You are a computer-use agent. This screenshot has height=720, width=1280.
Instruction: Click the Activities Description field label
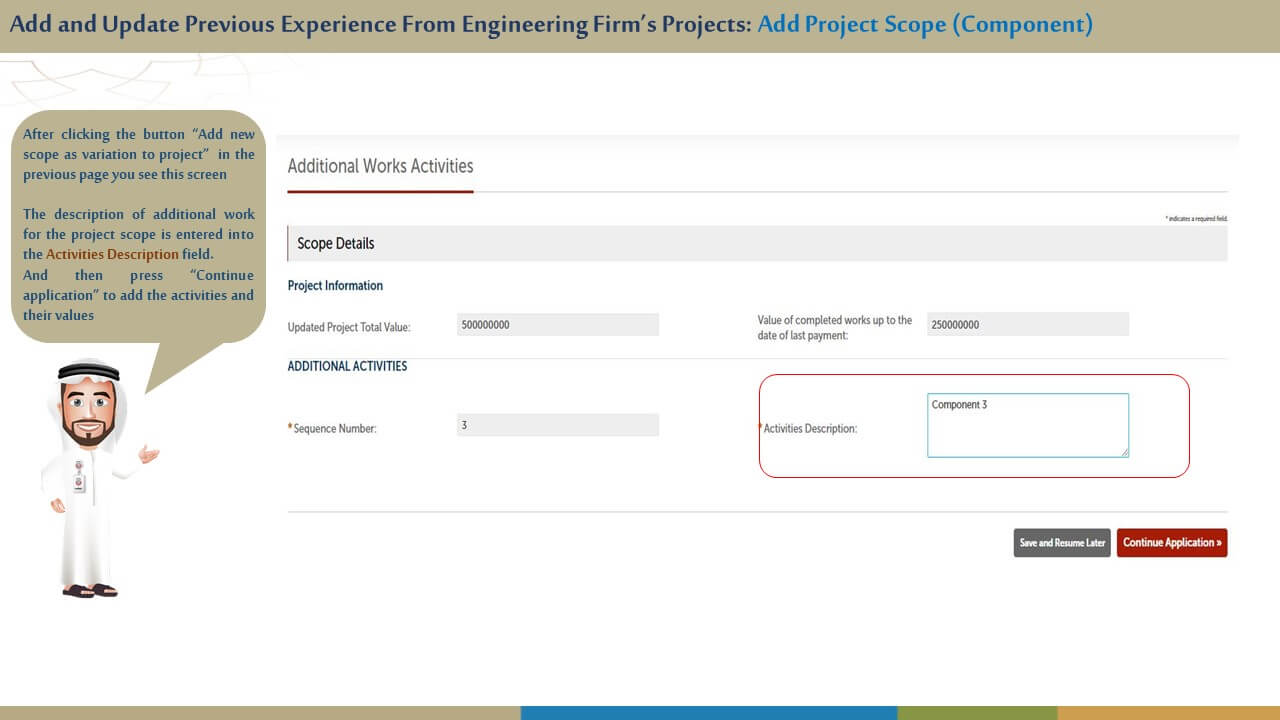tap(810, 429)
